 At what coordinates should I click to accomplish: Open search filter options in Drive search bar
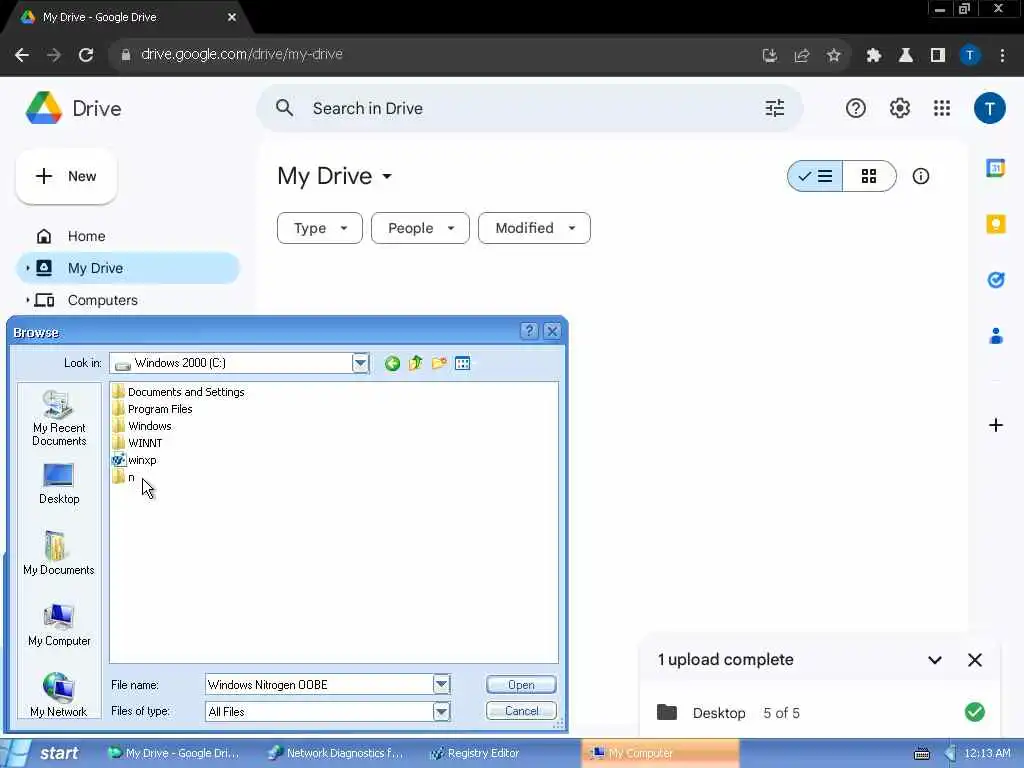[775, 108]
